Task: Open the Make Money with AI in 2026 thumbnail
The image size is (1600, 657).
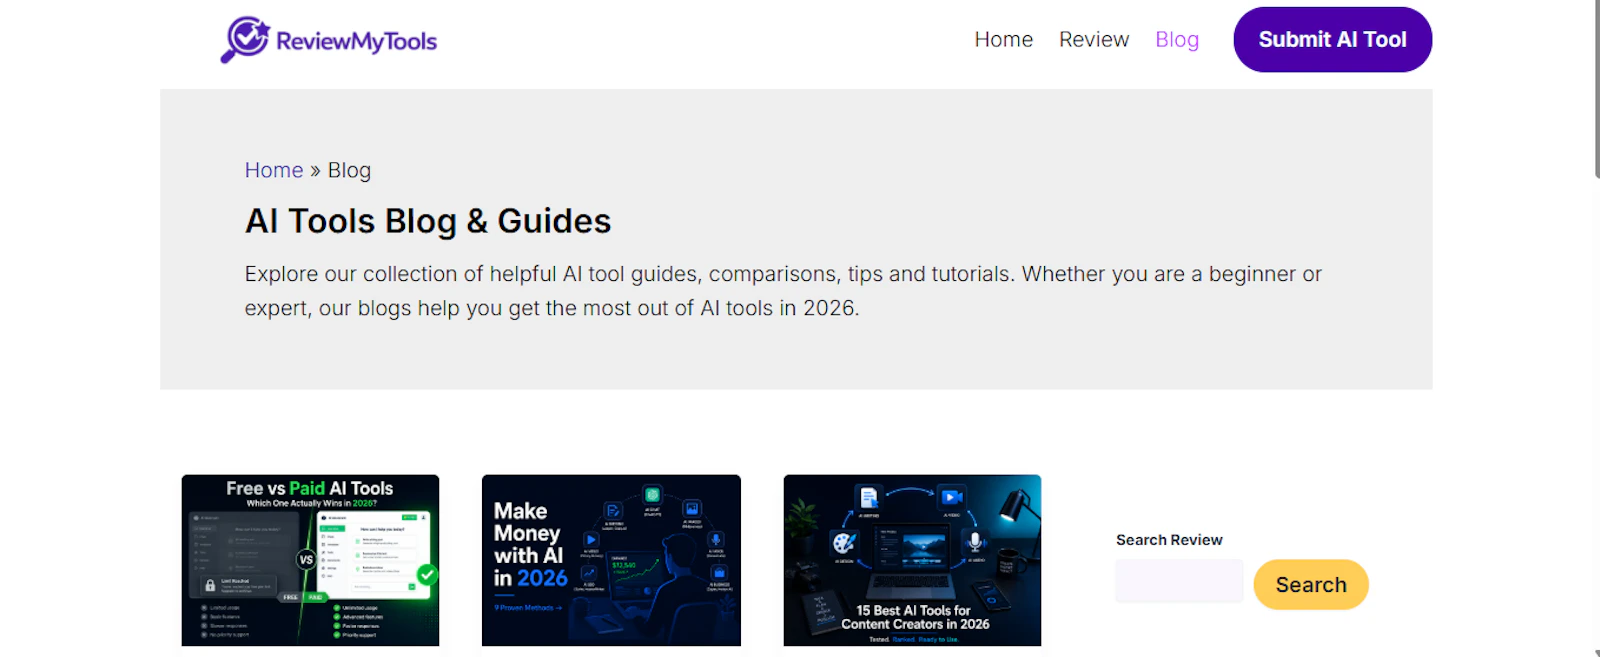Action: coord(611,560)
